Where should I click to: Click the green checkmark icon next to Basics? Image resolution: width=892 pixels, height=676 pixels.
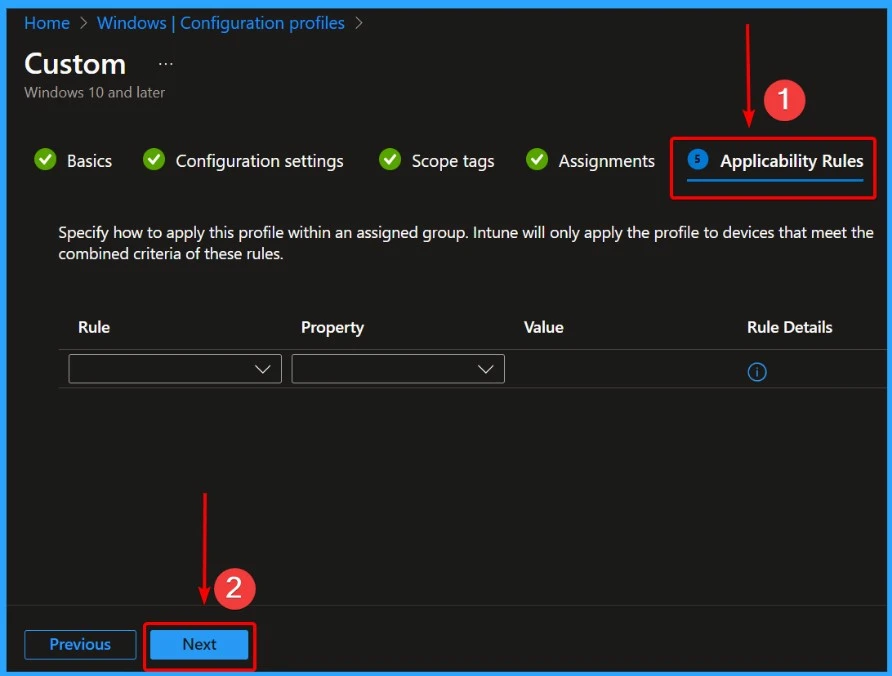tap(45, 160)
